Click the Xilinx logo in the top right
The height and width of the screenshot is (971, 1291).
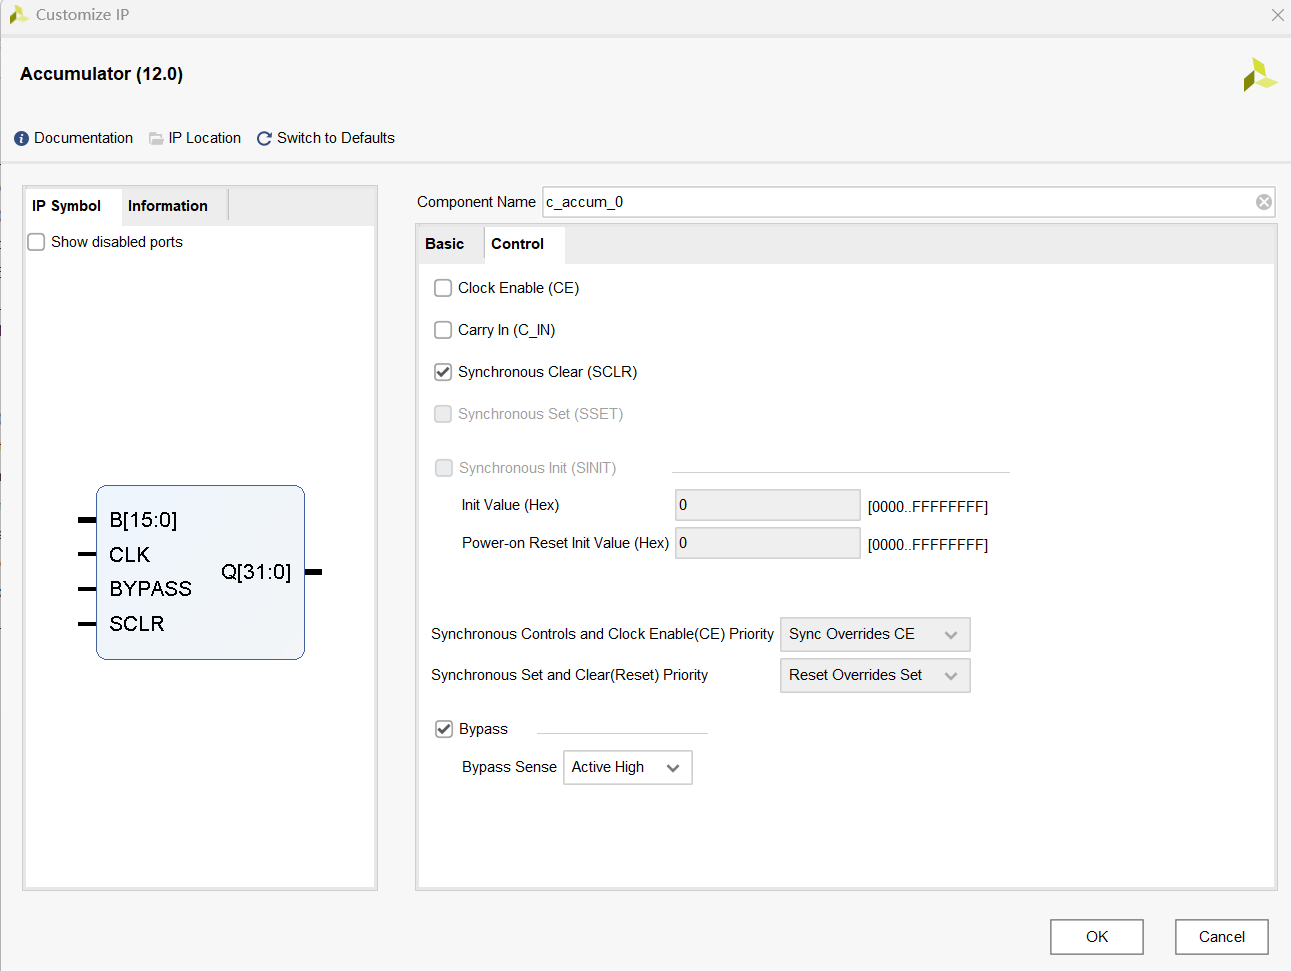click(x=1258, y=74)
